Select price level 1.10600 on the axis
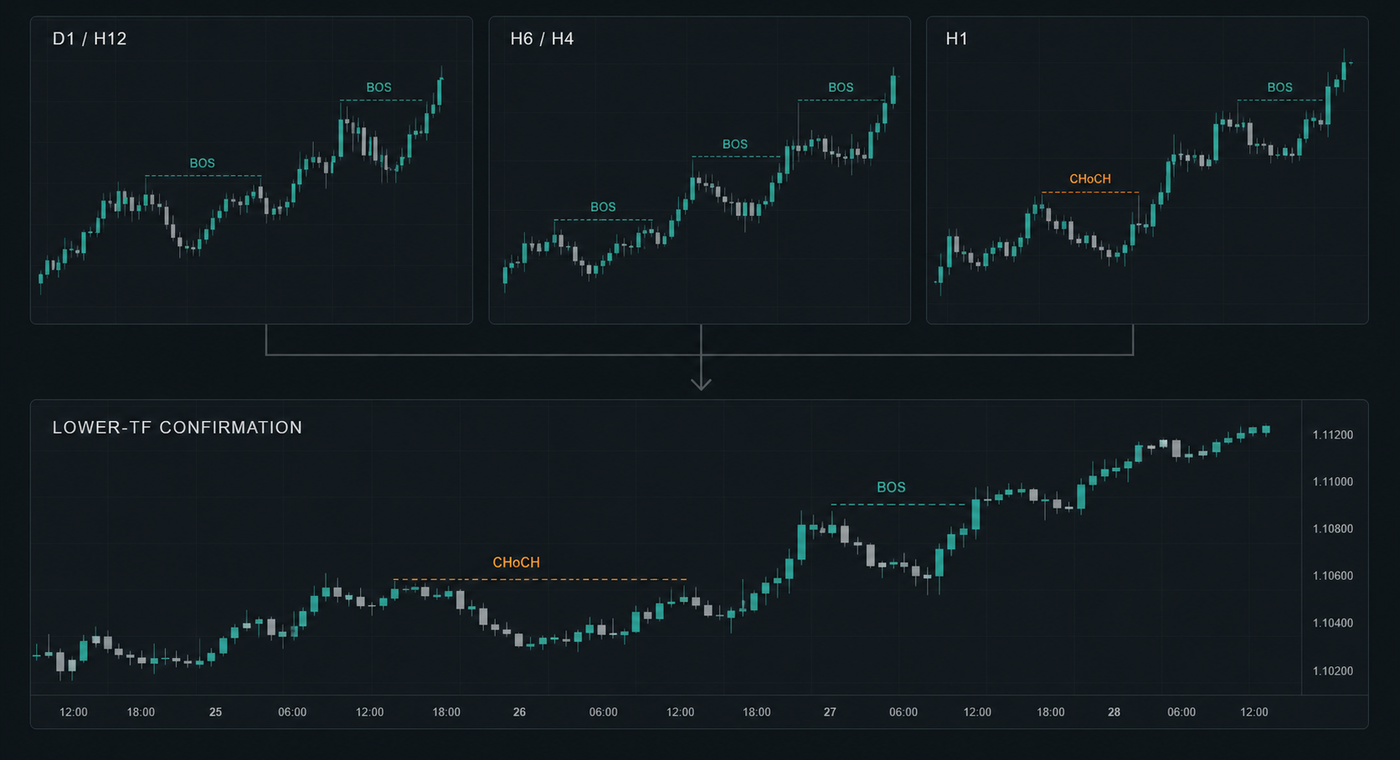The height and width of the screenshot is (760, 1400). click(1333, 576)
